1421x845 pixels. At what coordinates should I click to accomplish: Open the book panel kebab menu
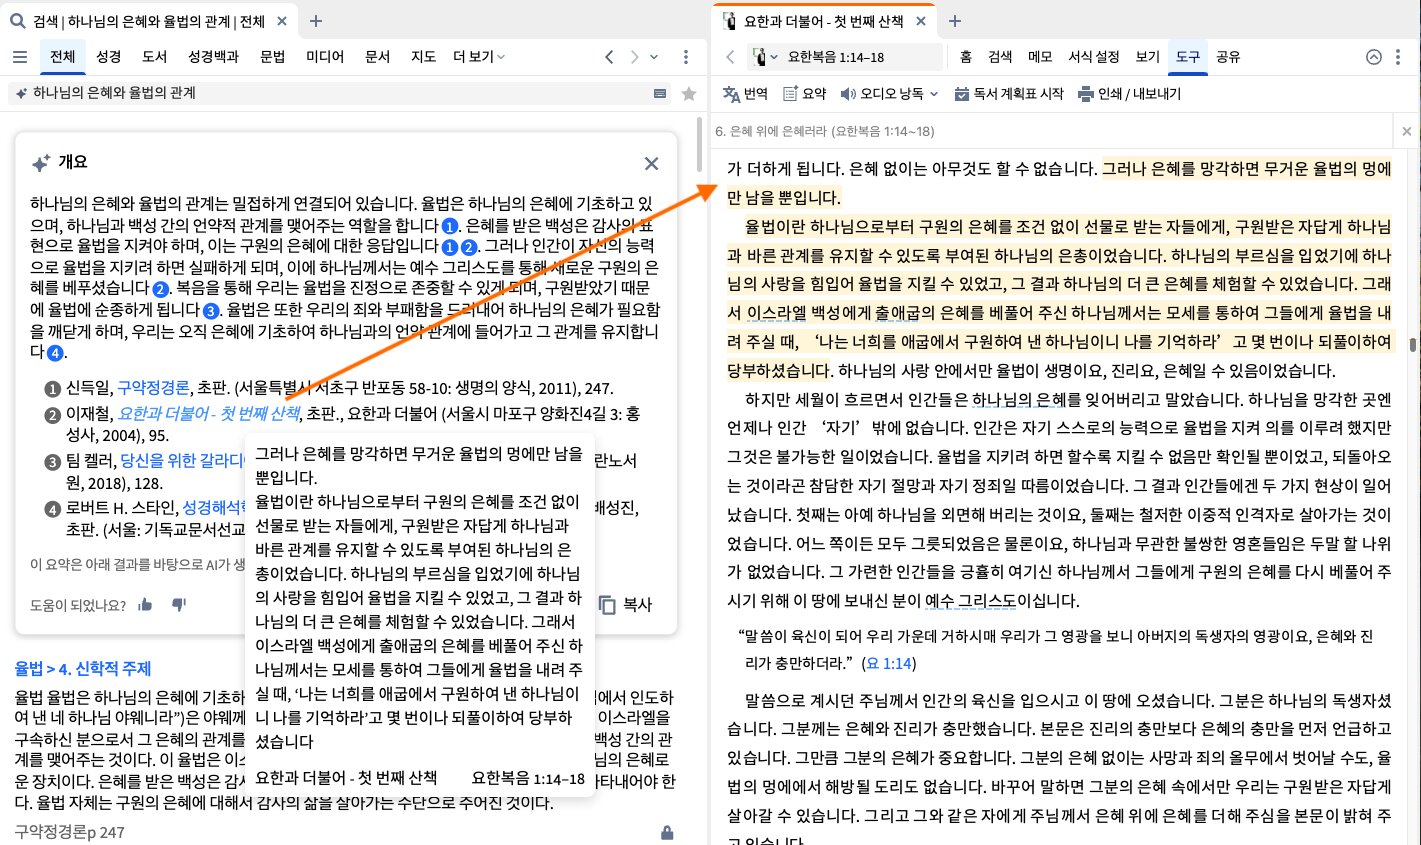point(1398,57)
